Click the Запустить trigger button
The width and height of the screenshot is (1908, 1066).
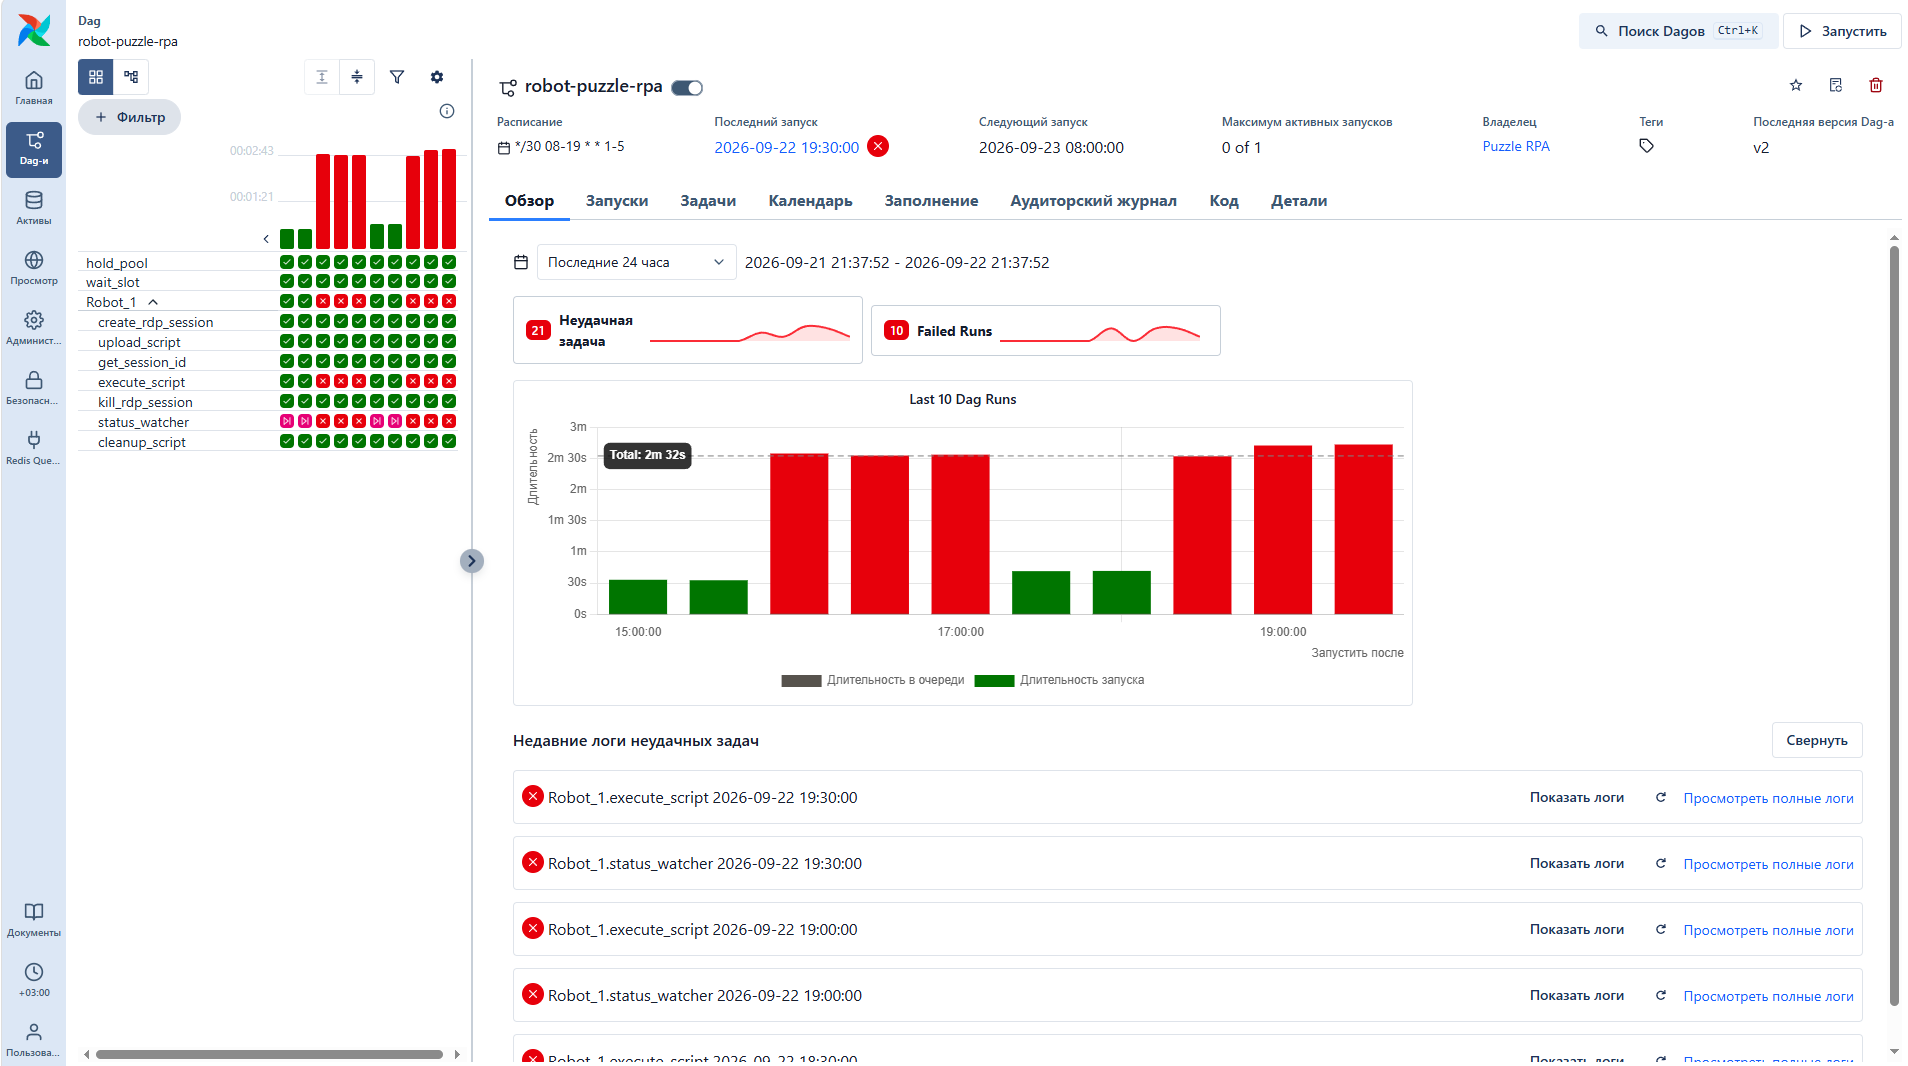[x=1842, y=31]
